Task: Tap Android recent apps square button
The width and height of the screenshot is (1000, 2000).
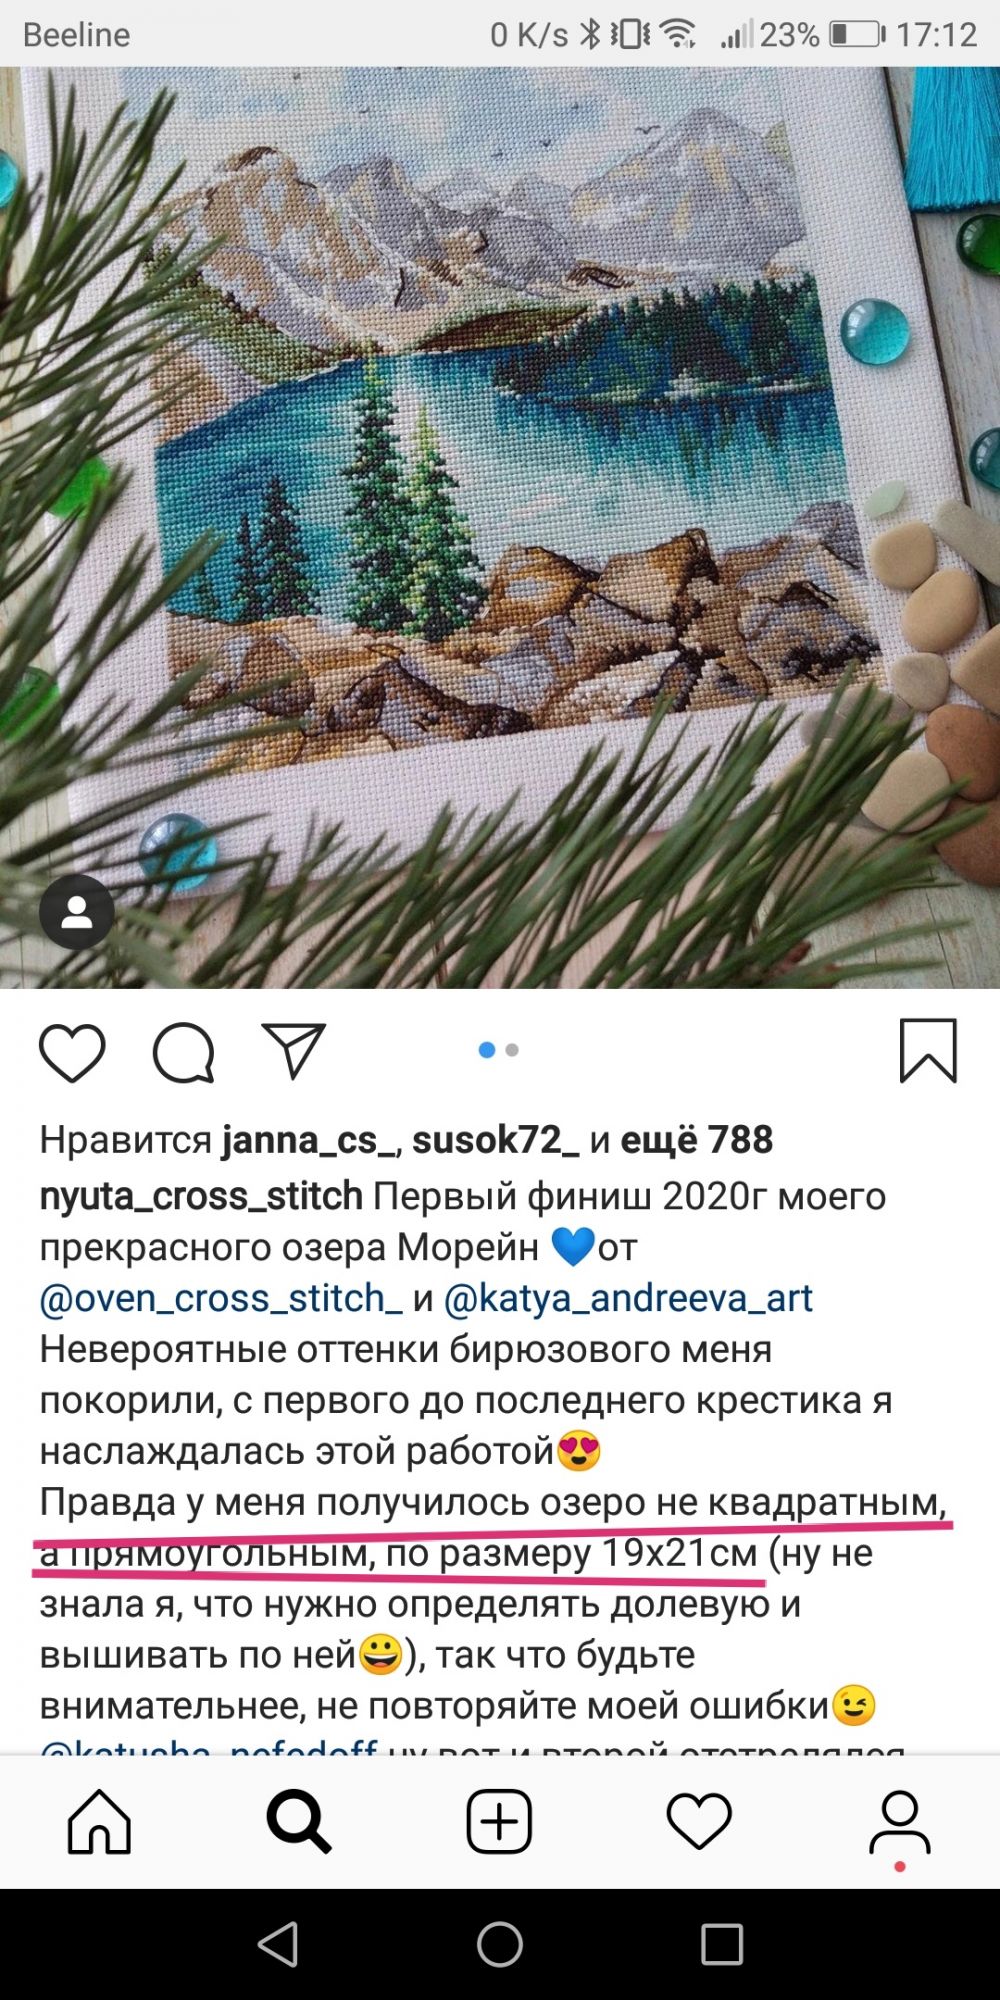Action: [x=721, y=1945]
